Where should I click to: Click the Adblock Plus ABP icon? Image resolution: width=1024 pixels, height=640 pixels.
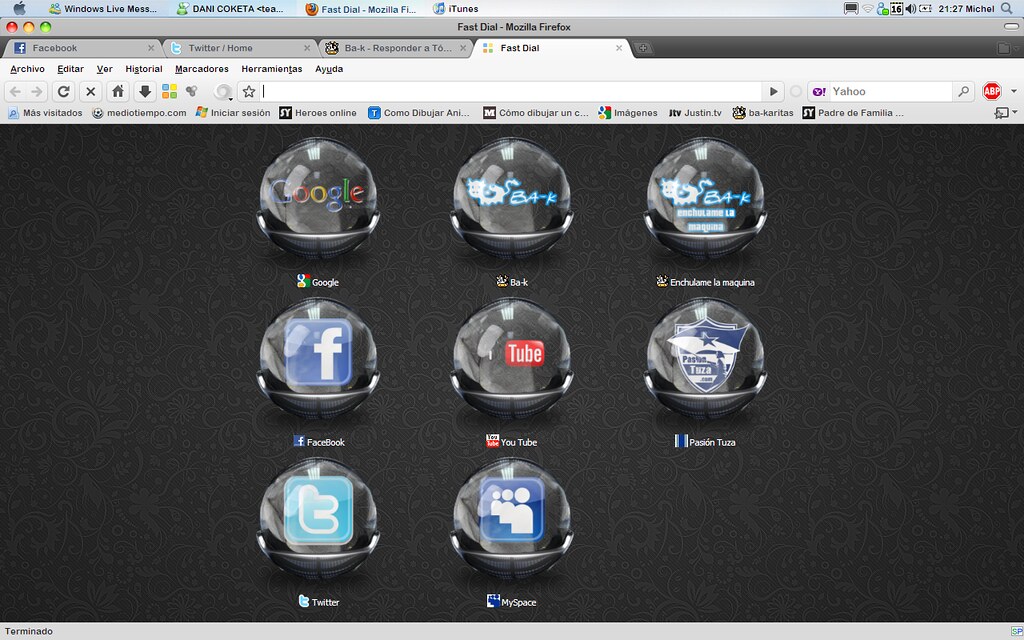[991, 91]
